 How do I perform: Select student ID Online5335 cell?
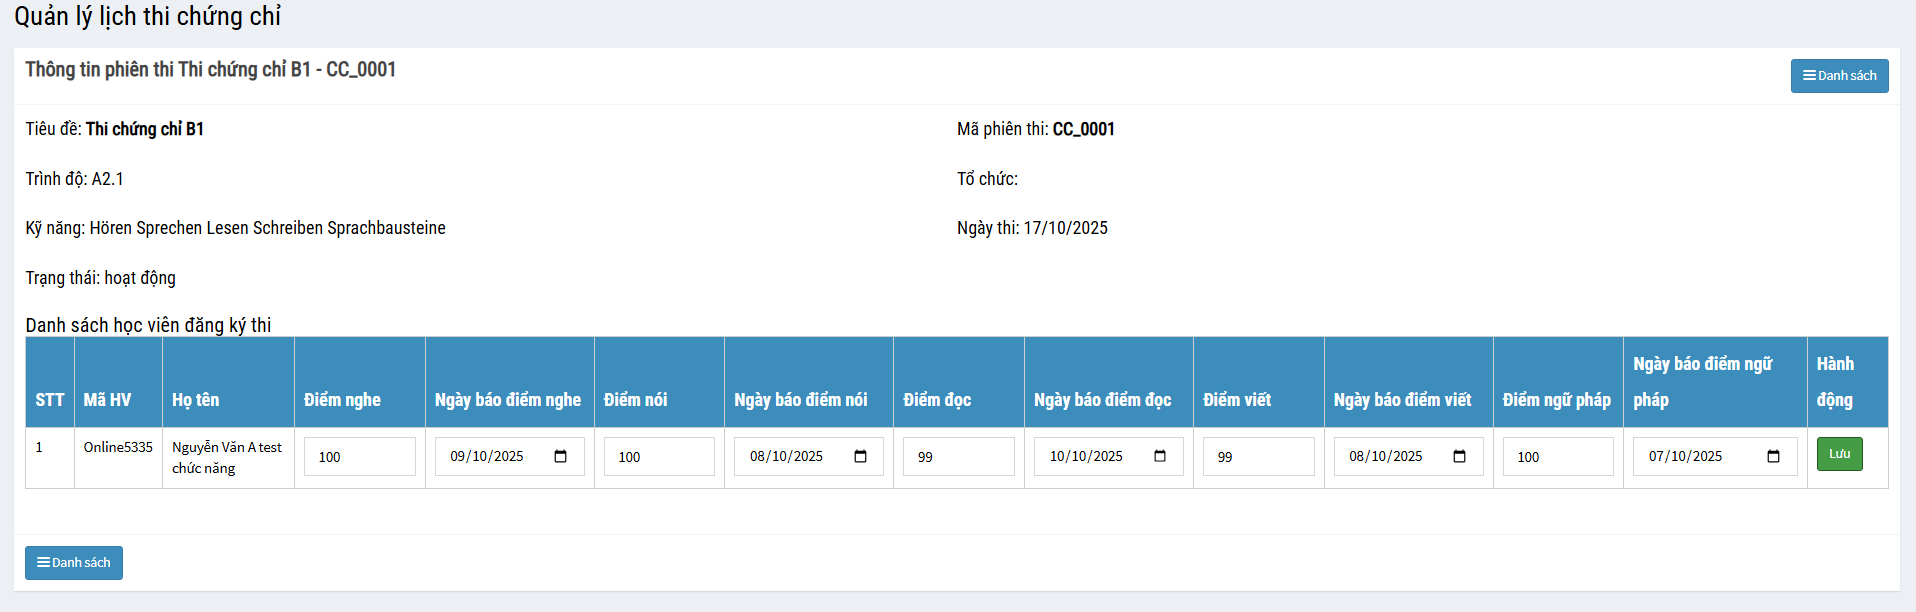(x=118, y=447)
